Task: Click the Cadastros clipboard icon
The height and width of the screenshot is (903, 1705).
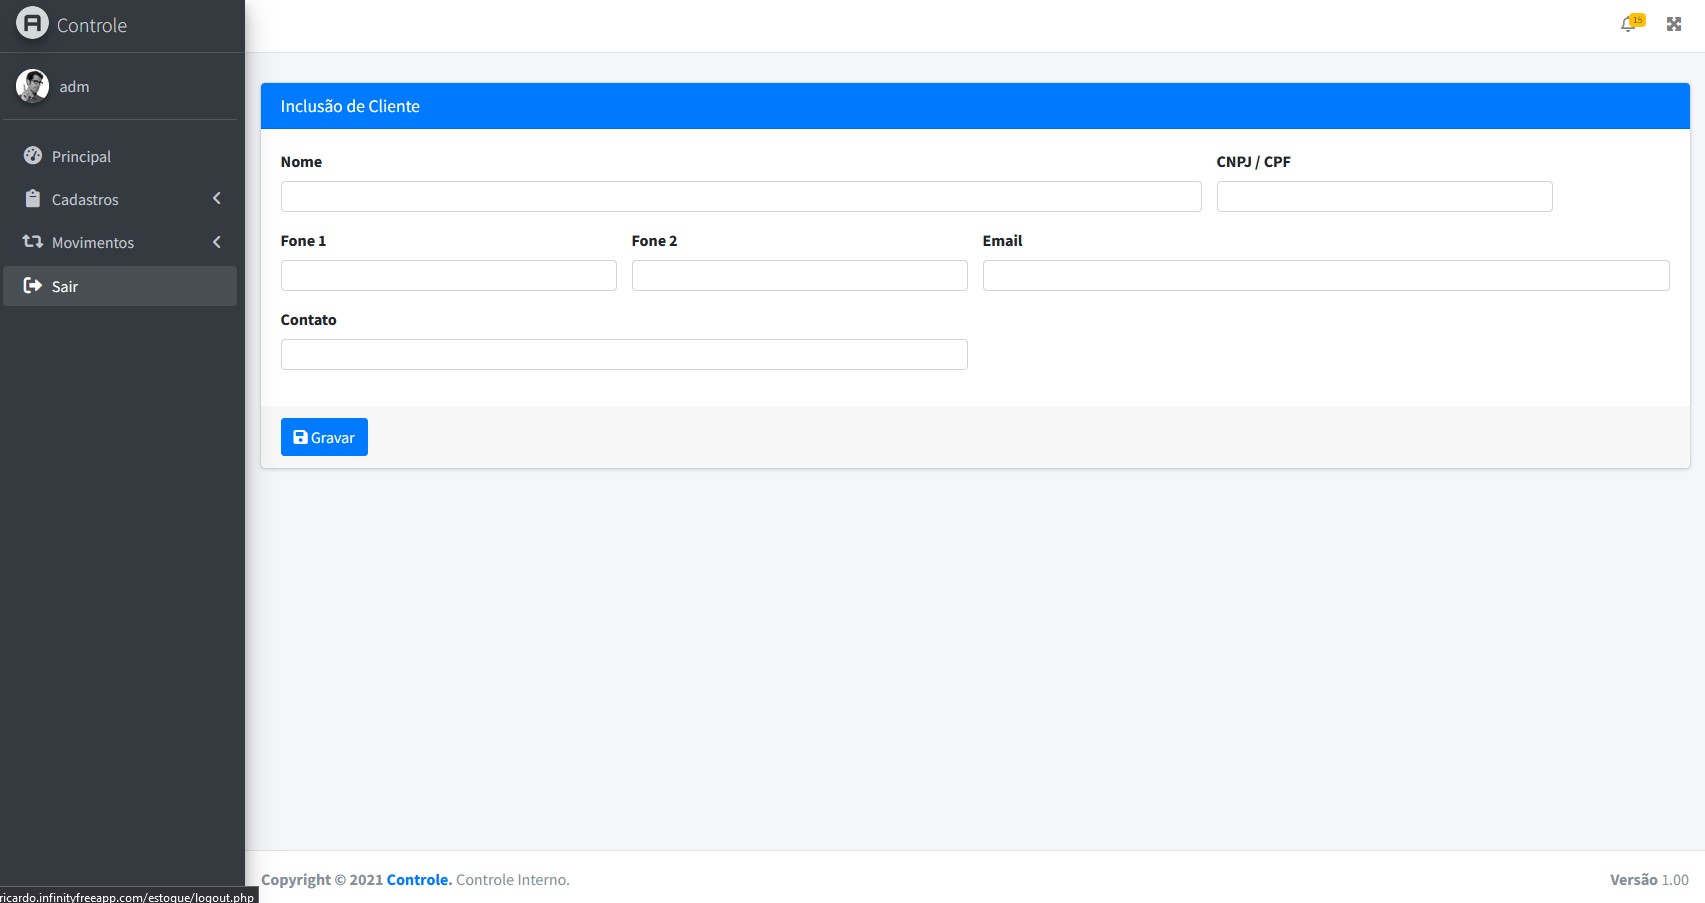Action: coord(33,199)
